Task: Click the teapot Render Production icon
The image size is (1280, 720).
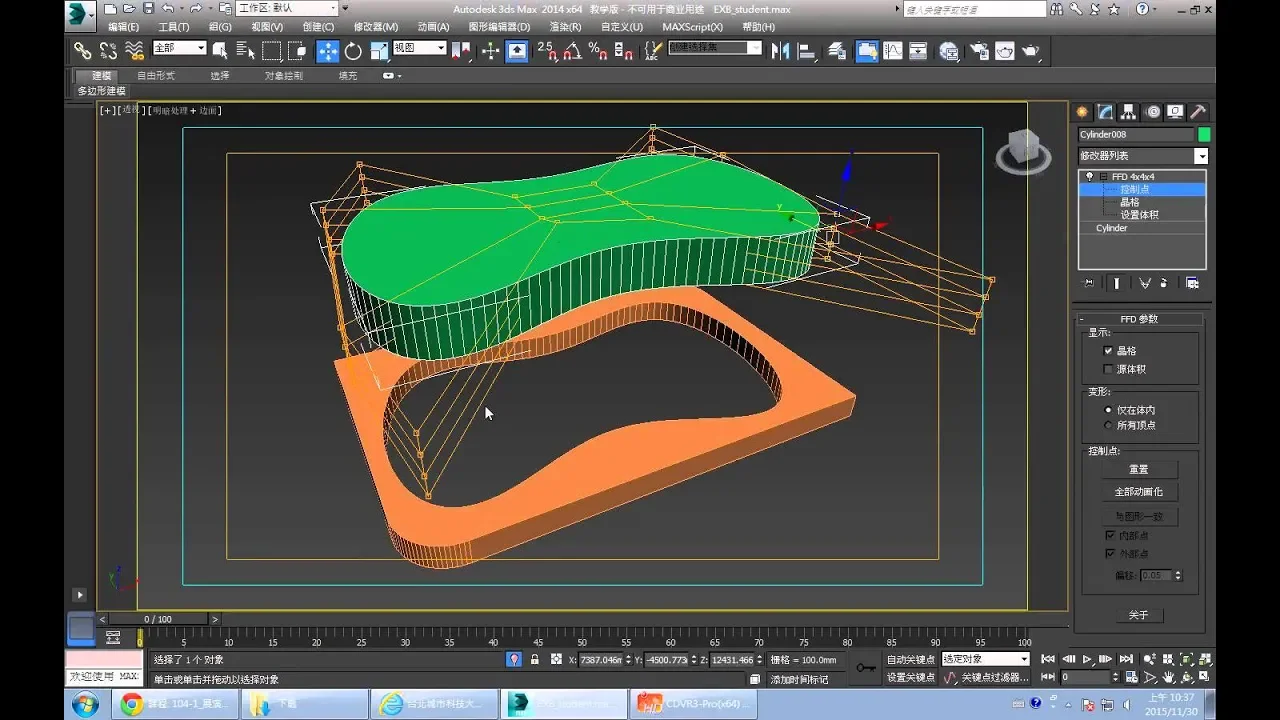Action: (1031, 51)
